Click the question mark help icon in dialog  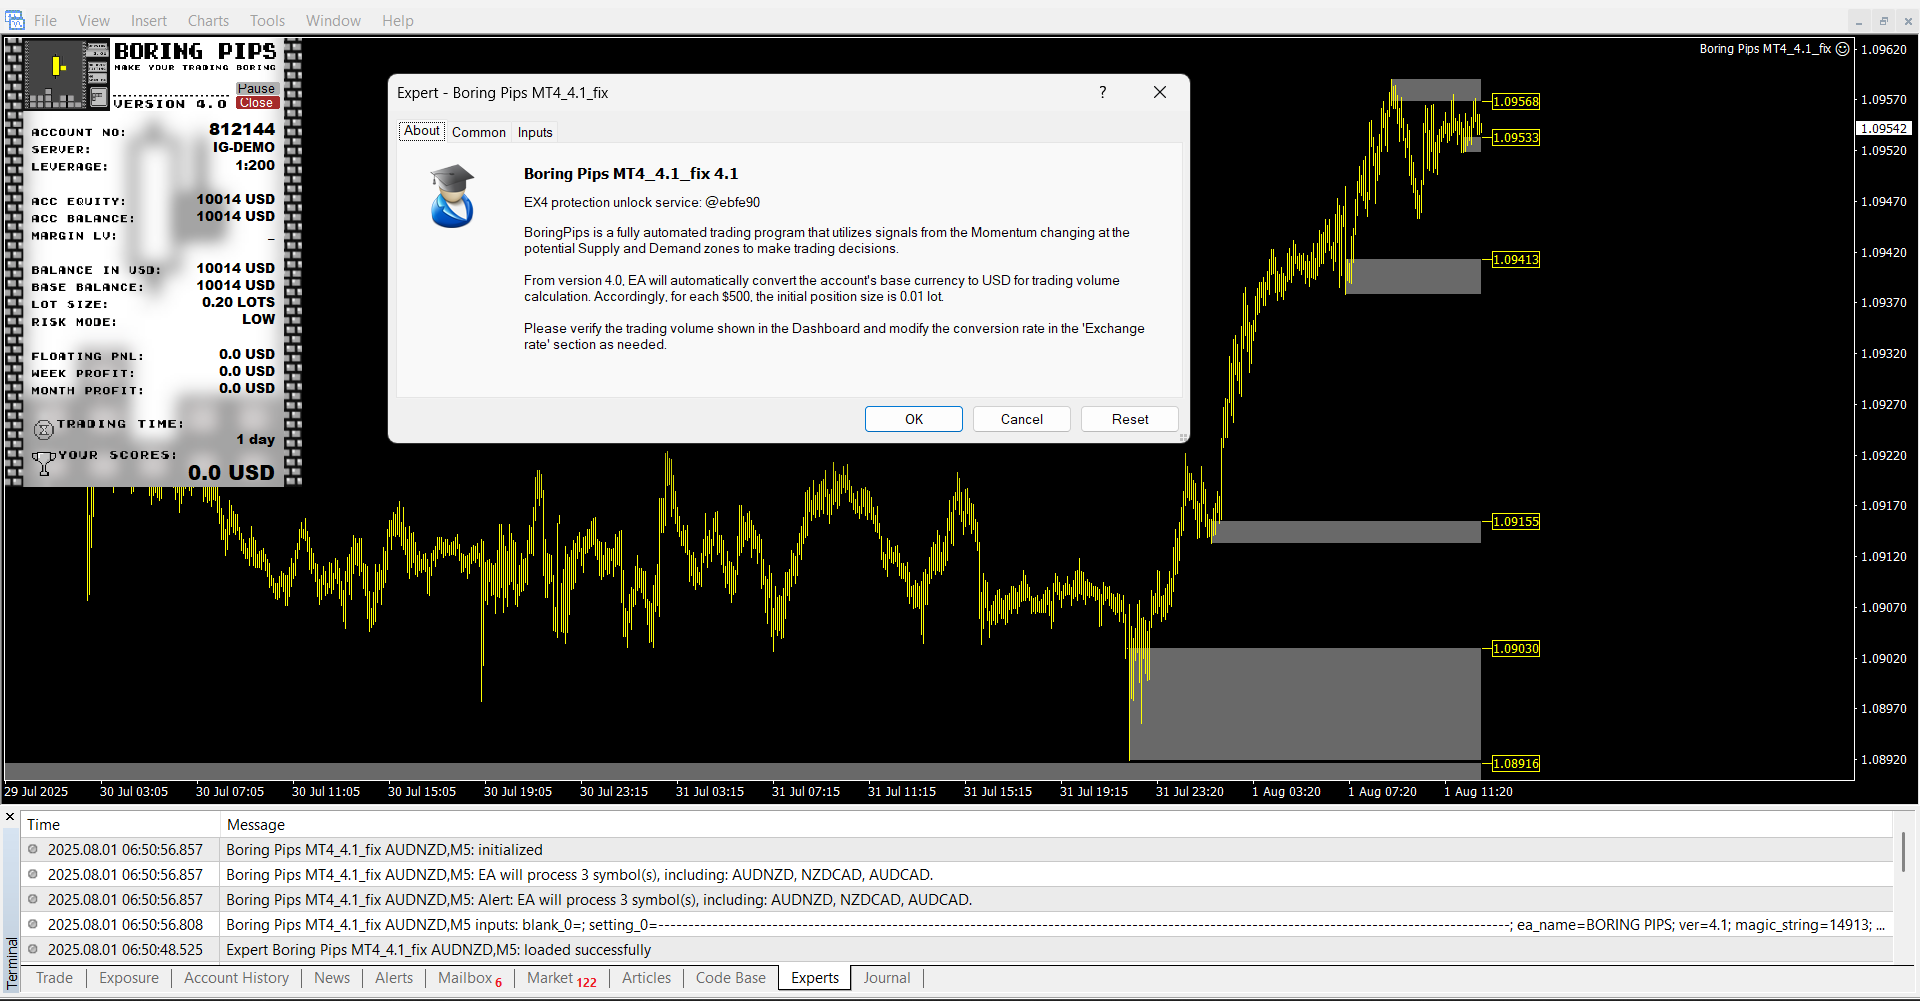pyautogui.click(x=1102, y=92)
